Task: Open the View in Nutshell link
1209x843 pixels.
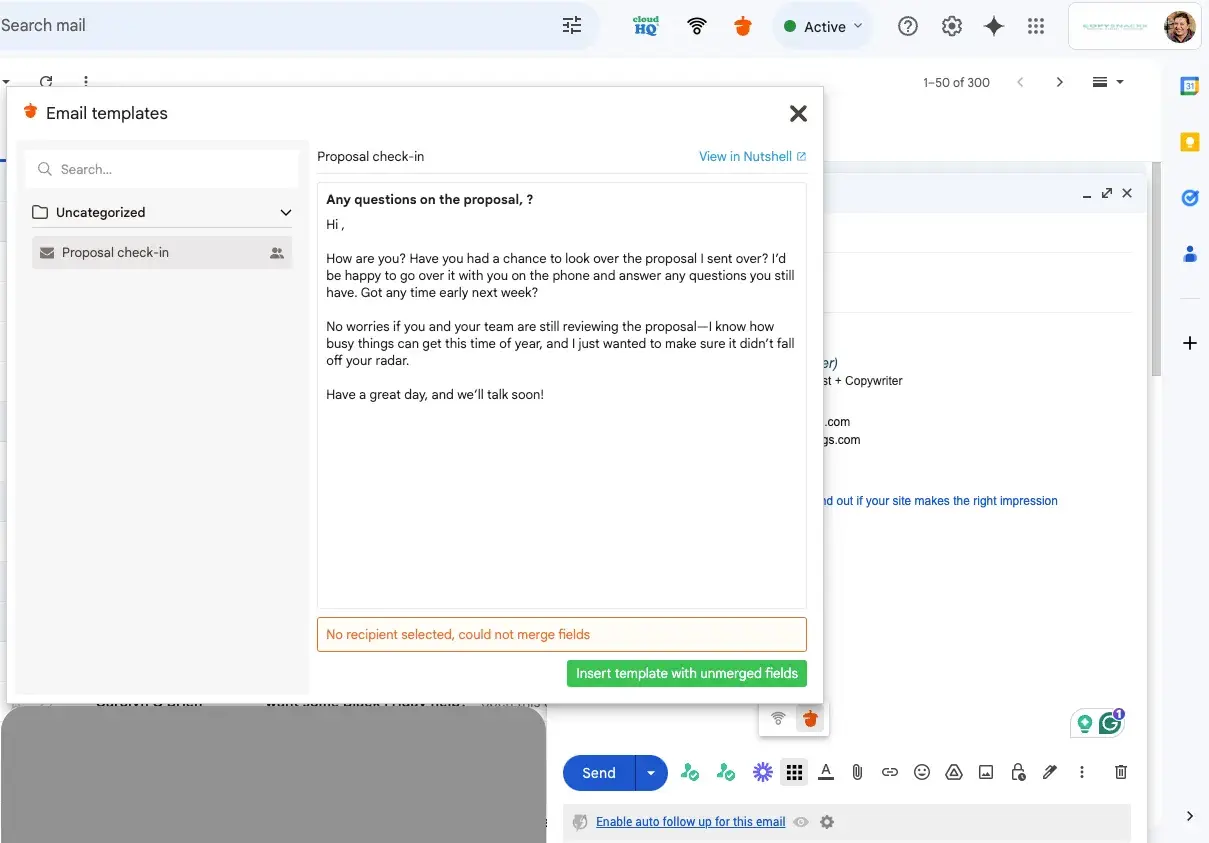Action: (x=752, y=156)
